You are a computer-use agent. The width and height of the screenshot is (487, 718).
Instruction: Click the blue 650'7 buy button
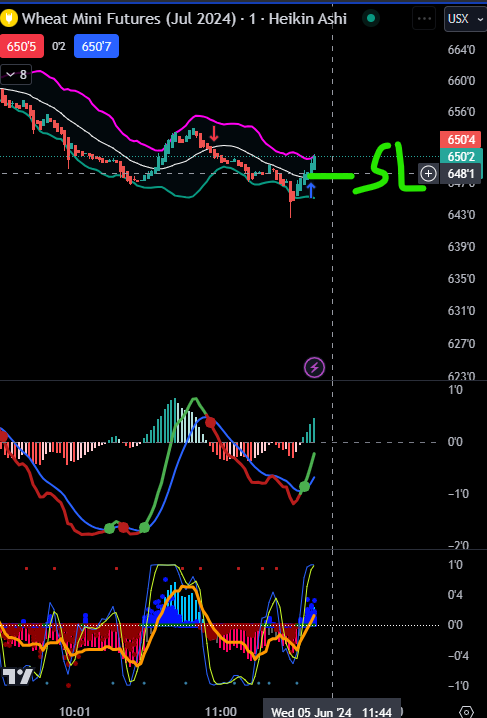click(x=96, y=46)
